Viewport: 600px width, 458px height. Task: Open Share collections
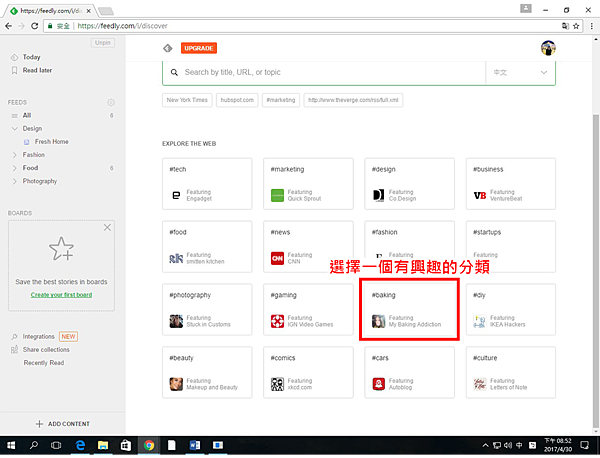(46, 350)
